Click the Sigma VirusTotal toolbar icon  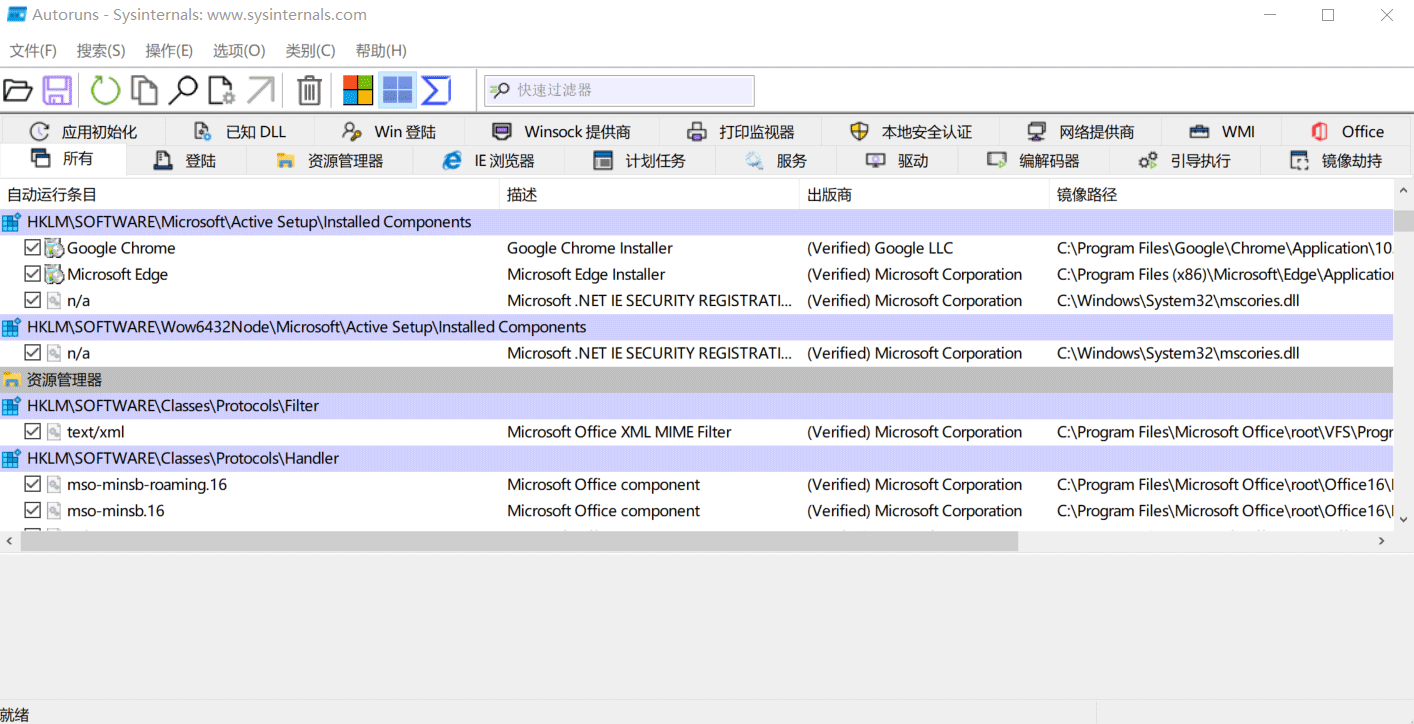pos(436,91)
